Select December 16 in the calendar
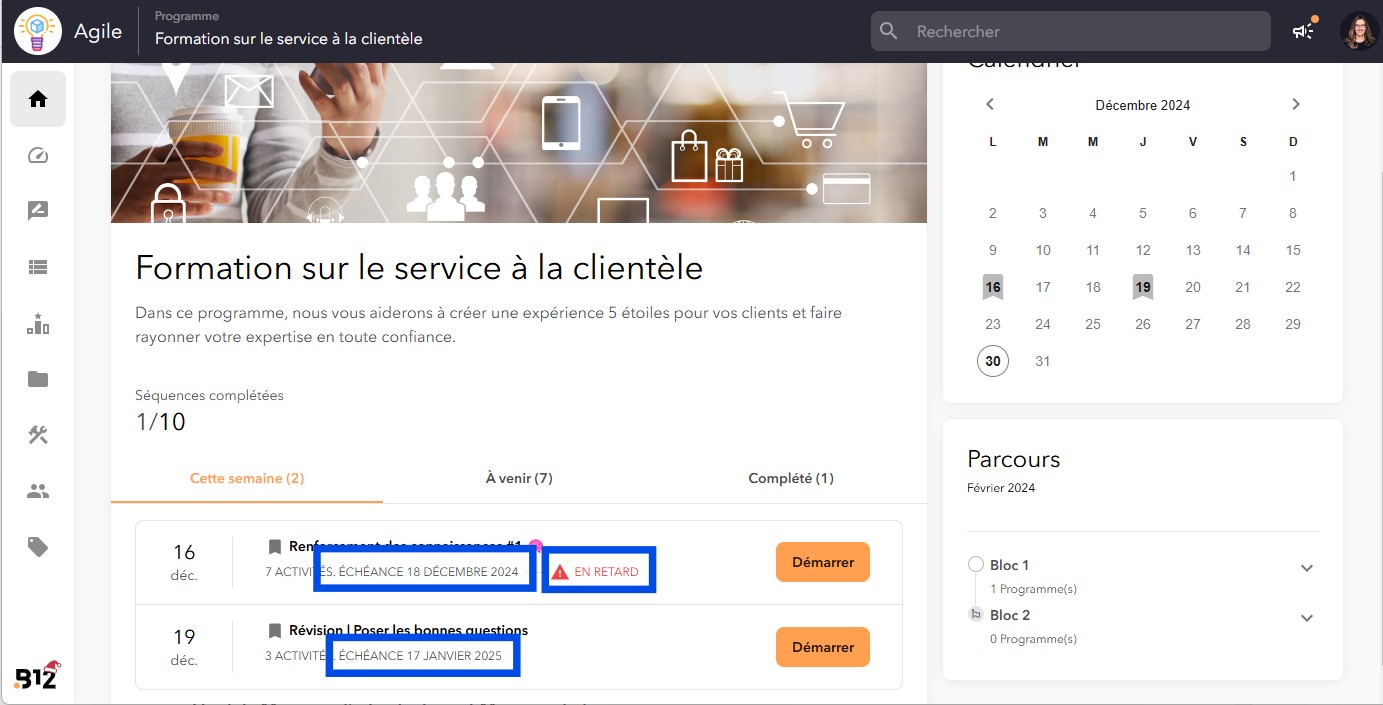This screenshot has height=705, width=1383. click(x=992, y=287)
